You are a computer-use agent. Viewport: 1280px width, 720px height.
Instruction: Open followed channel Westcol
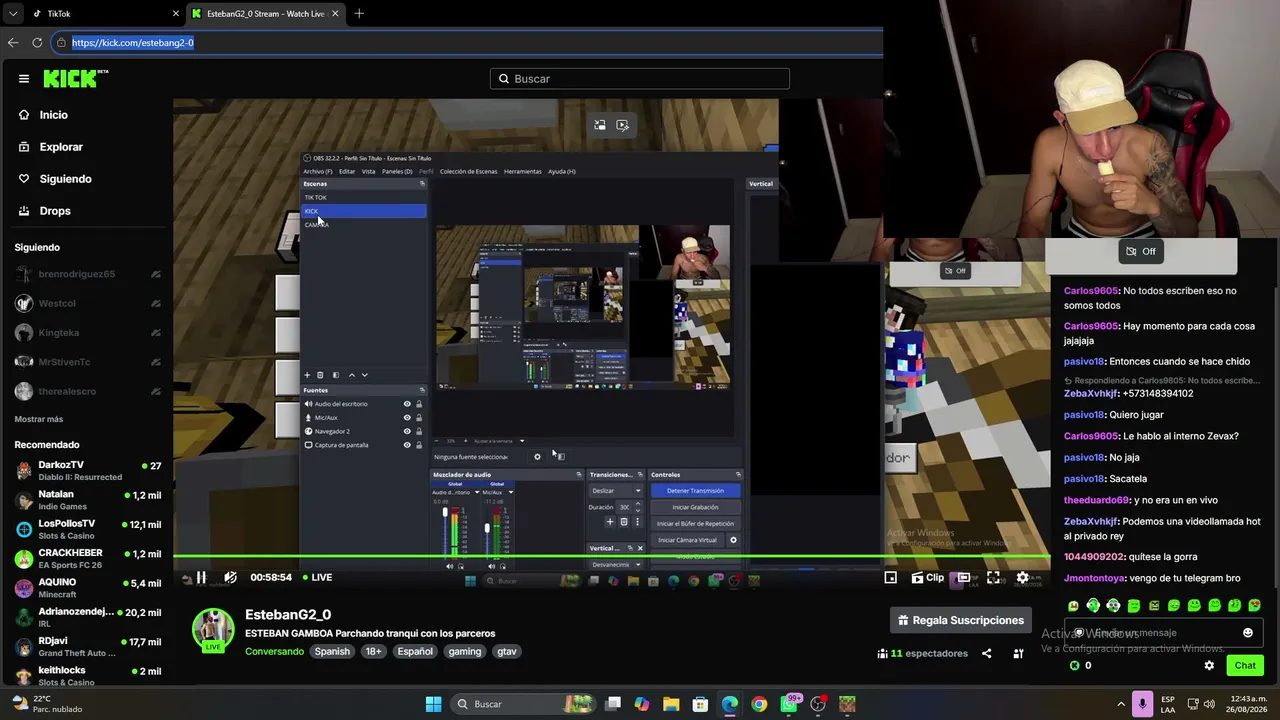click(87, 303)
